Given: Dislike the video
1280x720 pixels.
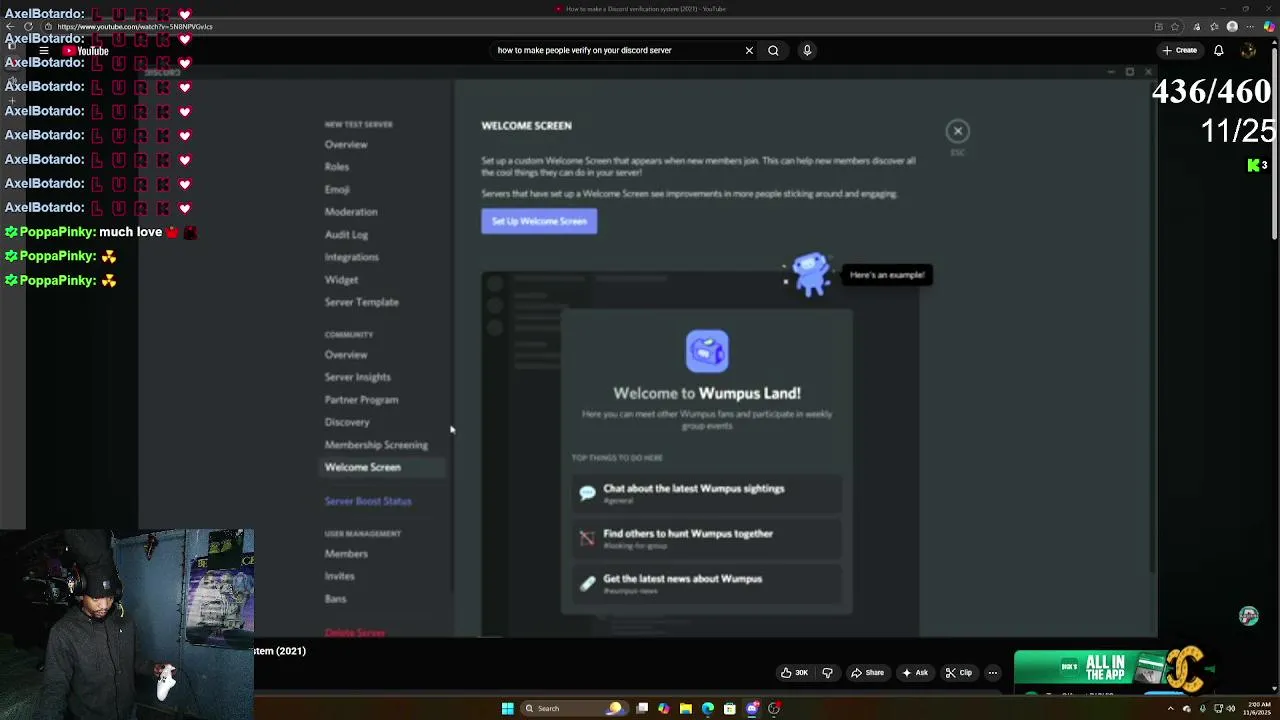Looking at the screenshot, I should (827, 673).
